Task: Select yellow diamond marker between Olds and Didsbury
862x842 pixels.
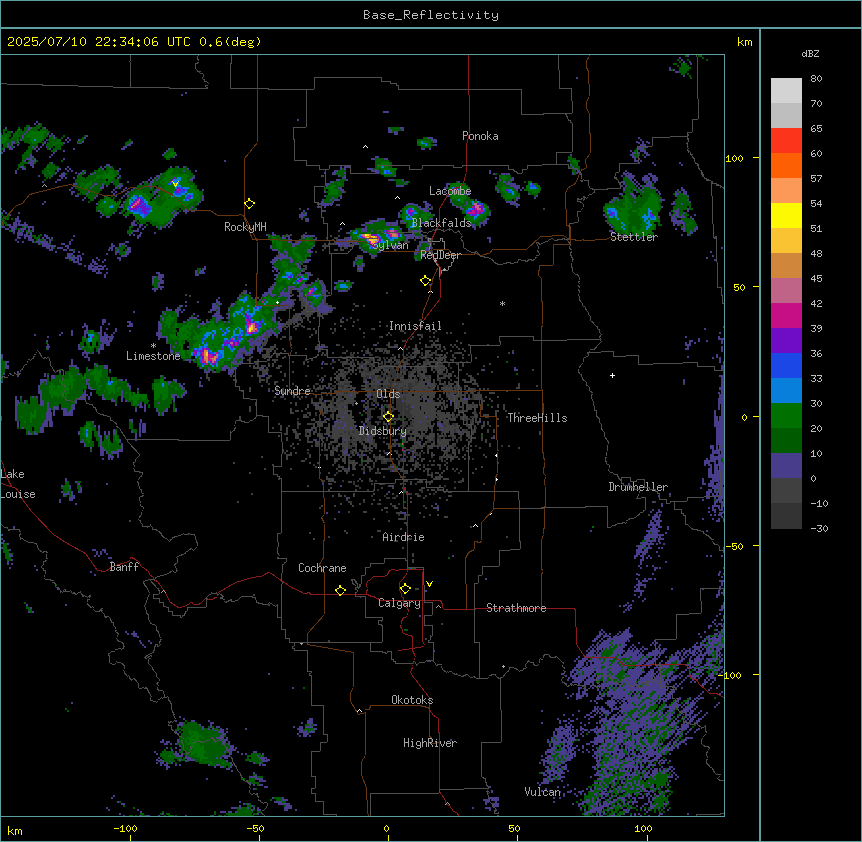Action: click(388, 416)
